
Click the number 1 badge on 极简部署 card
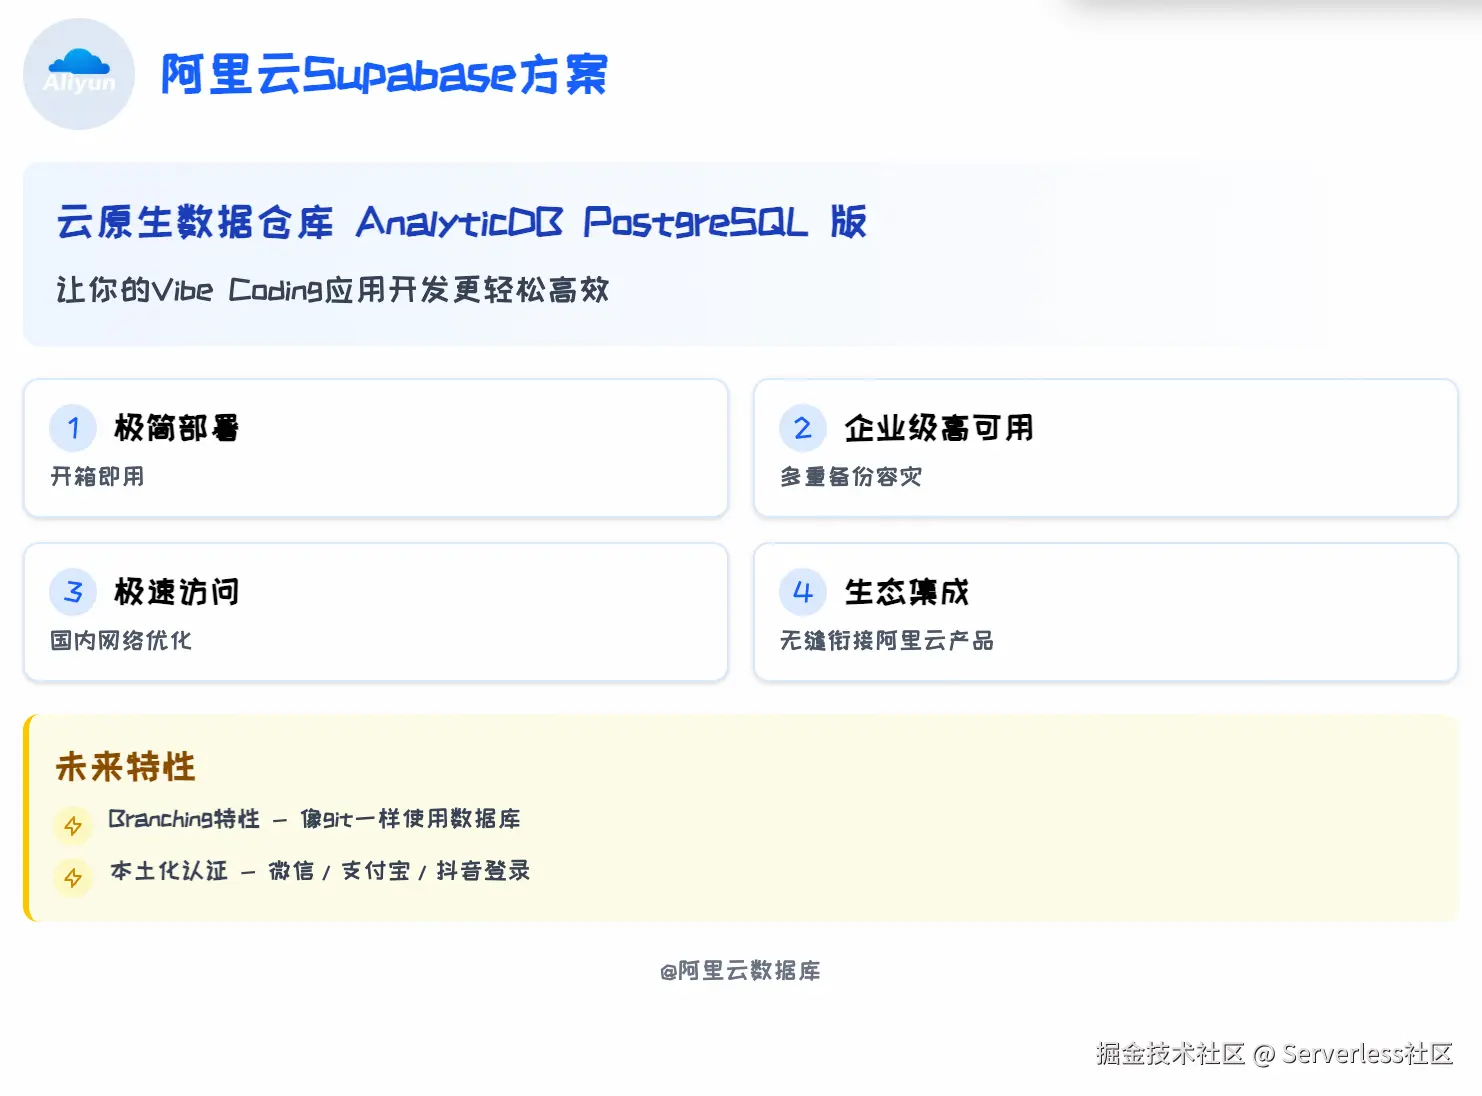(x=73, y=428)
